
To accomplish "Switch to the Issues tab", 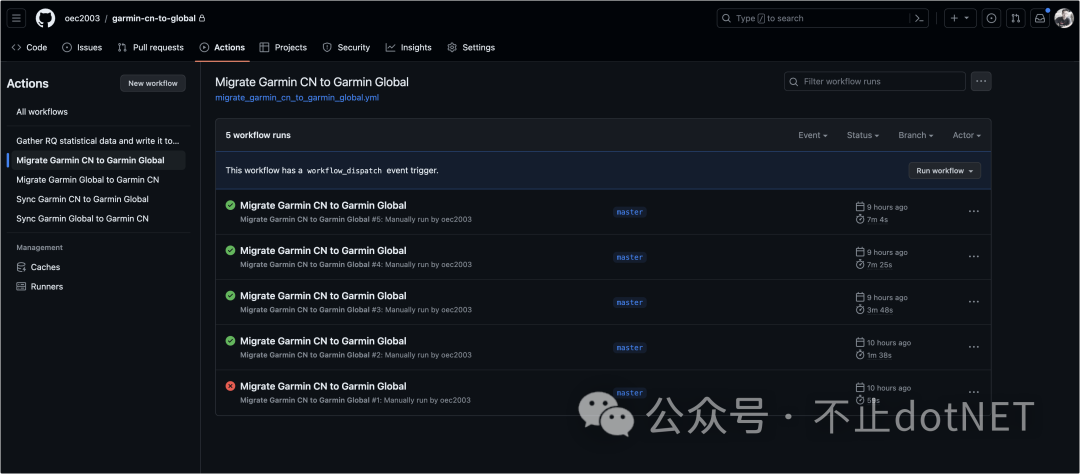I will [82, 48].
